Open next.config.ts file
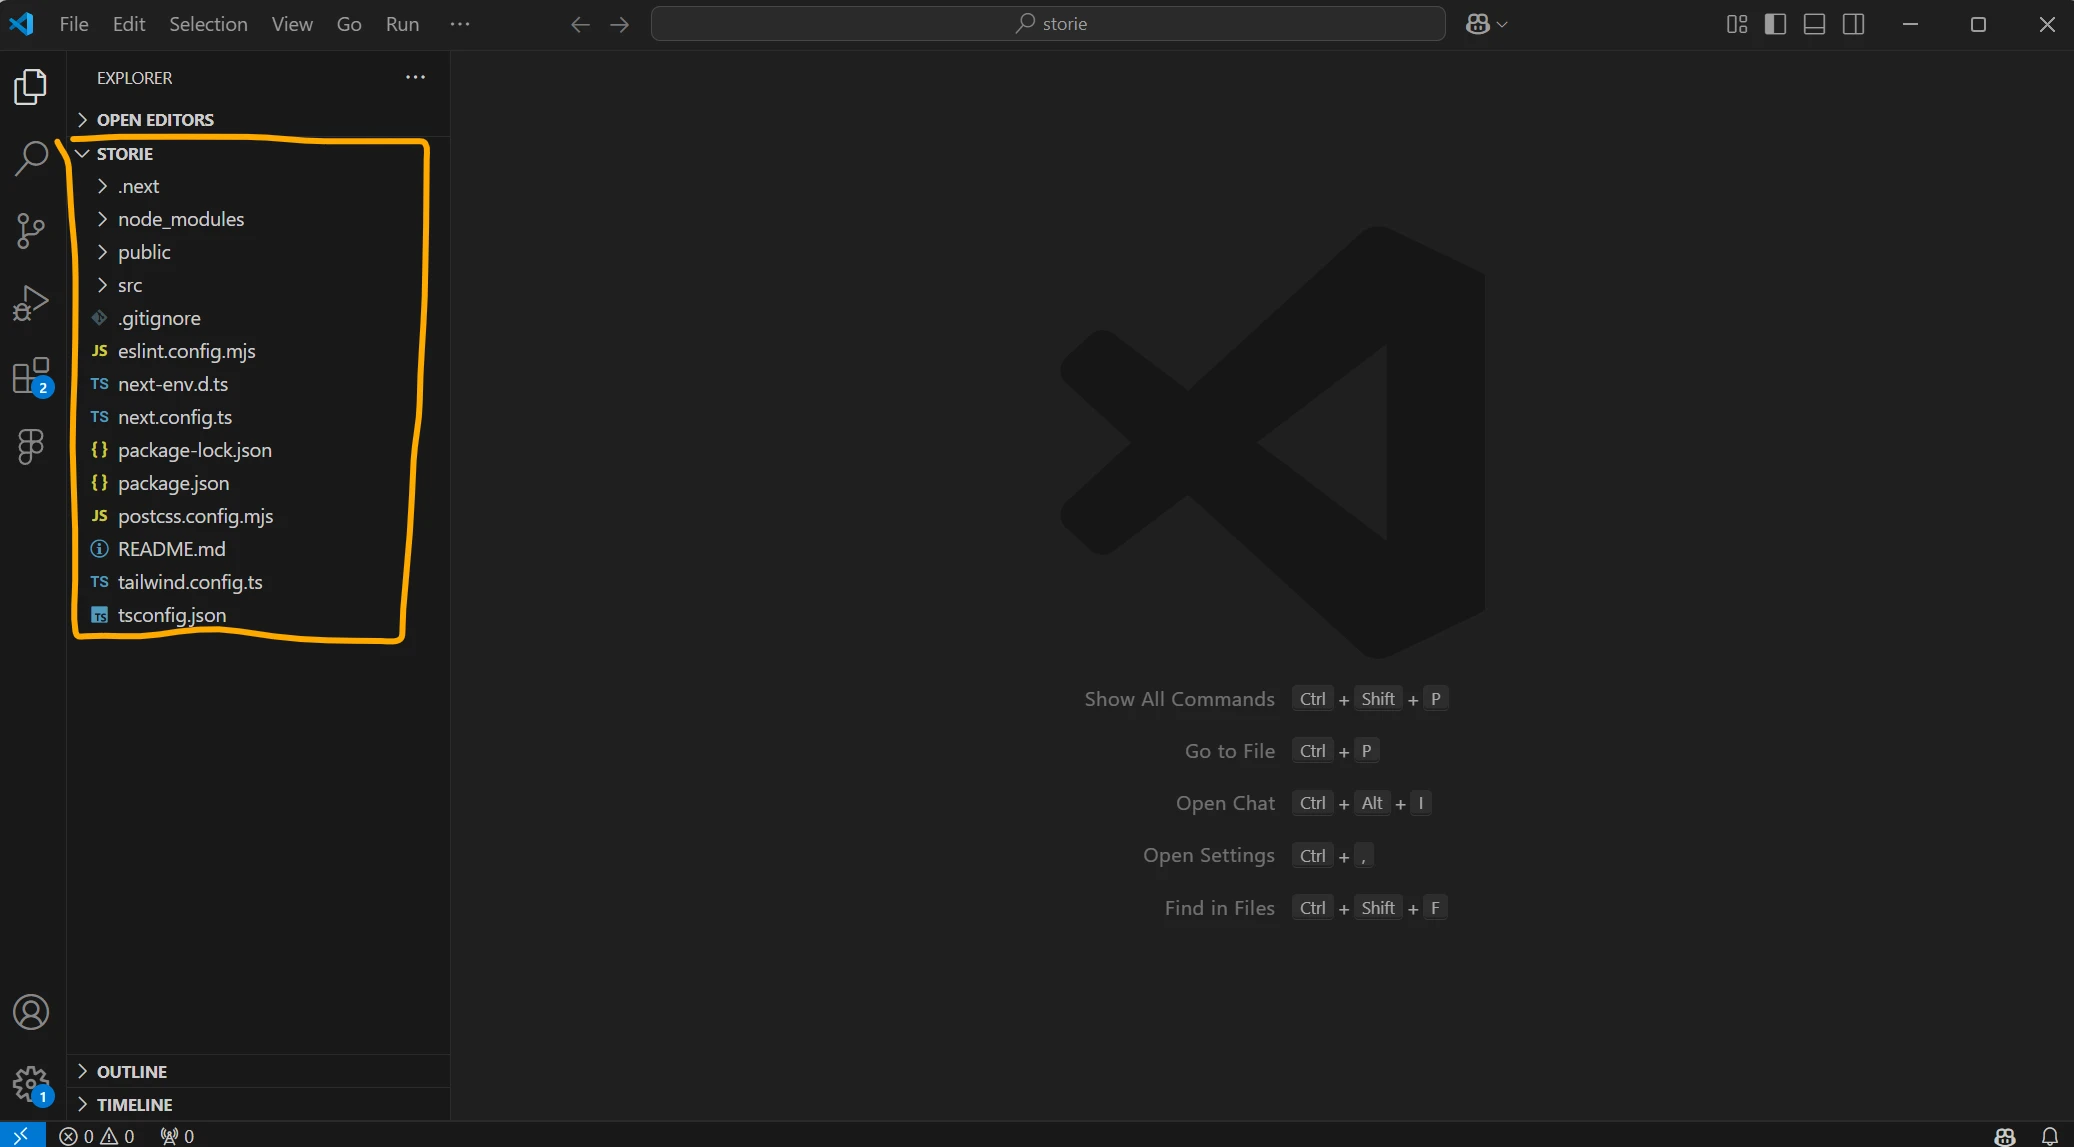This screenshot has height=1147, width=2074. [258, 418]
